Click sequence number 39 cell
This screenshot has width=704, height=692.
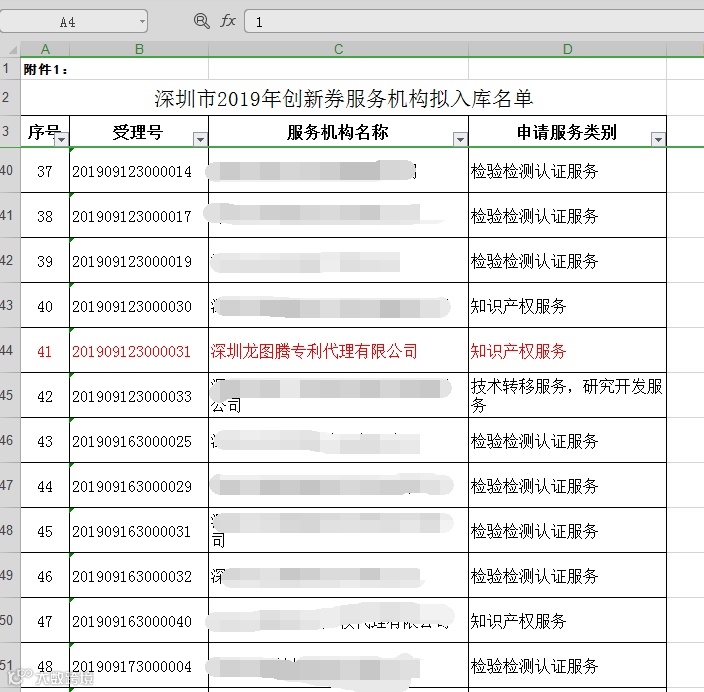[x=45, y=261]
